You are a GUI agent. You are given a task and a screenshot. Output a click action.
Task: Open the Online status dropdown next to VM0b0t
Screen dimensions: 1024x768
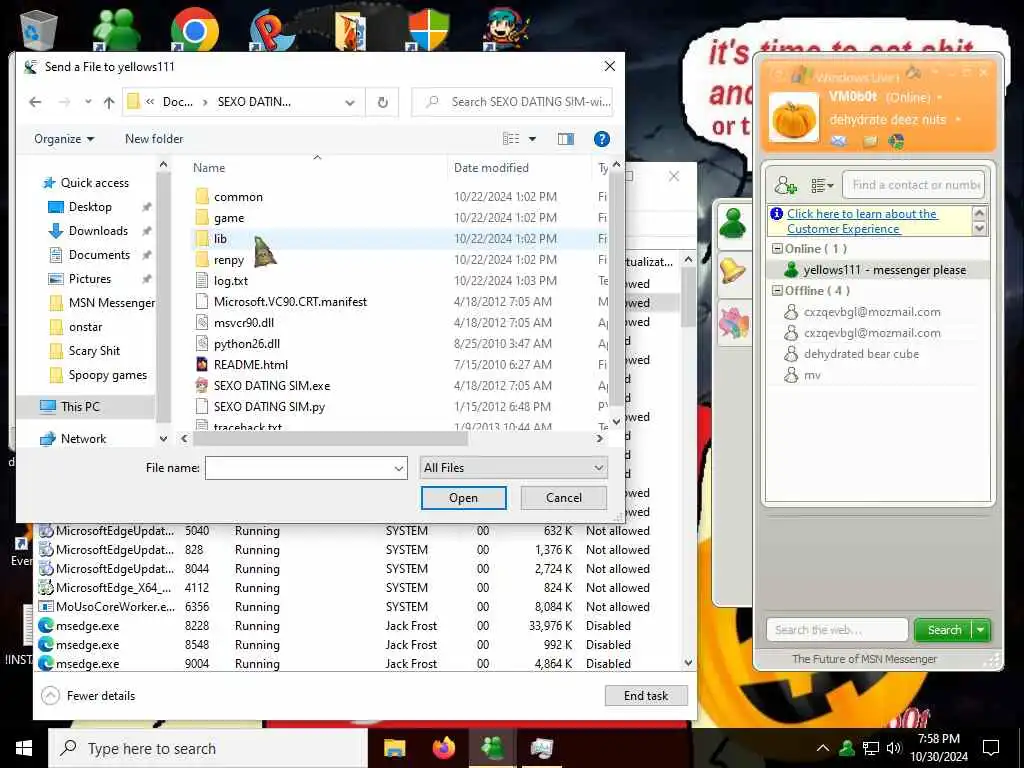(x=940, y=98)
